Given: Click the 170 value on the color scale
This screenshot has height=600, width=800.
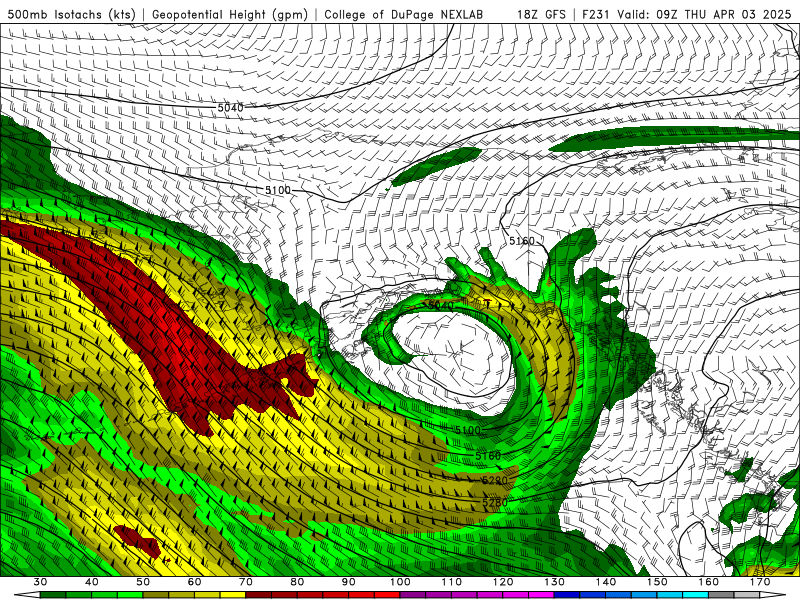Looking at the screenshot, I should pyautogui.click(x=760, y=582).
